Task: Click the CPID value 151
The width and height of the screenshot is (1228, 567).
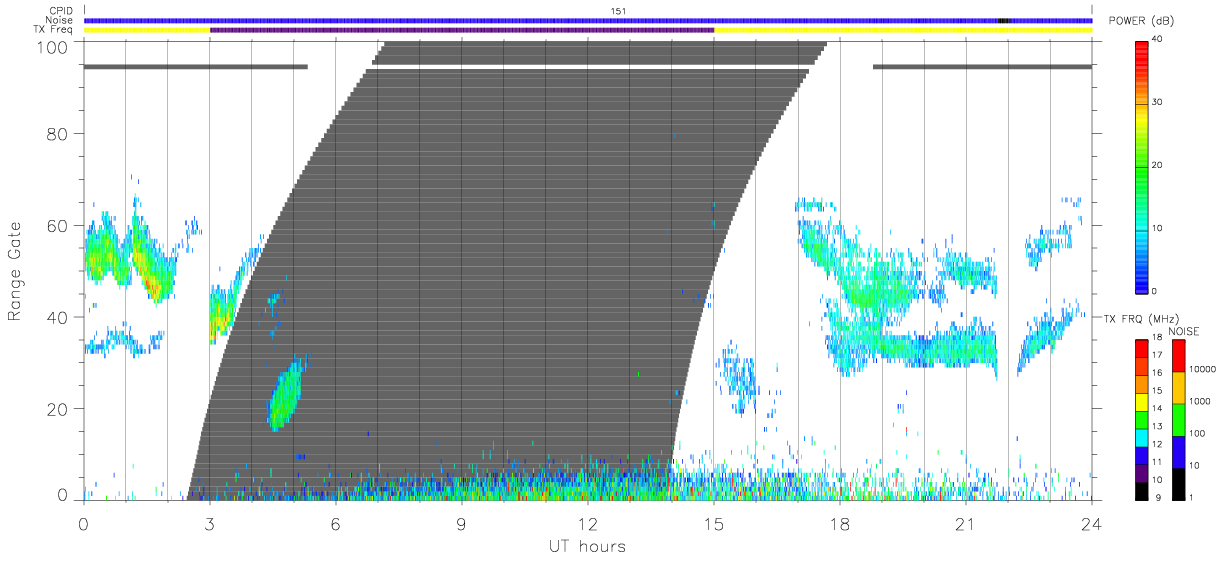Action: click(618, 11)
